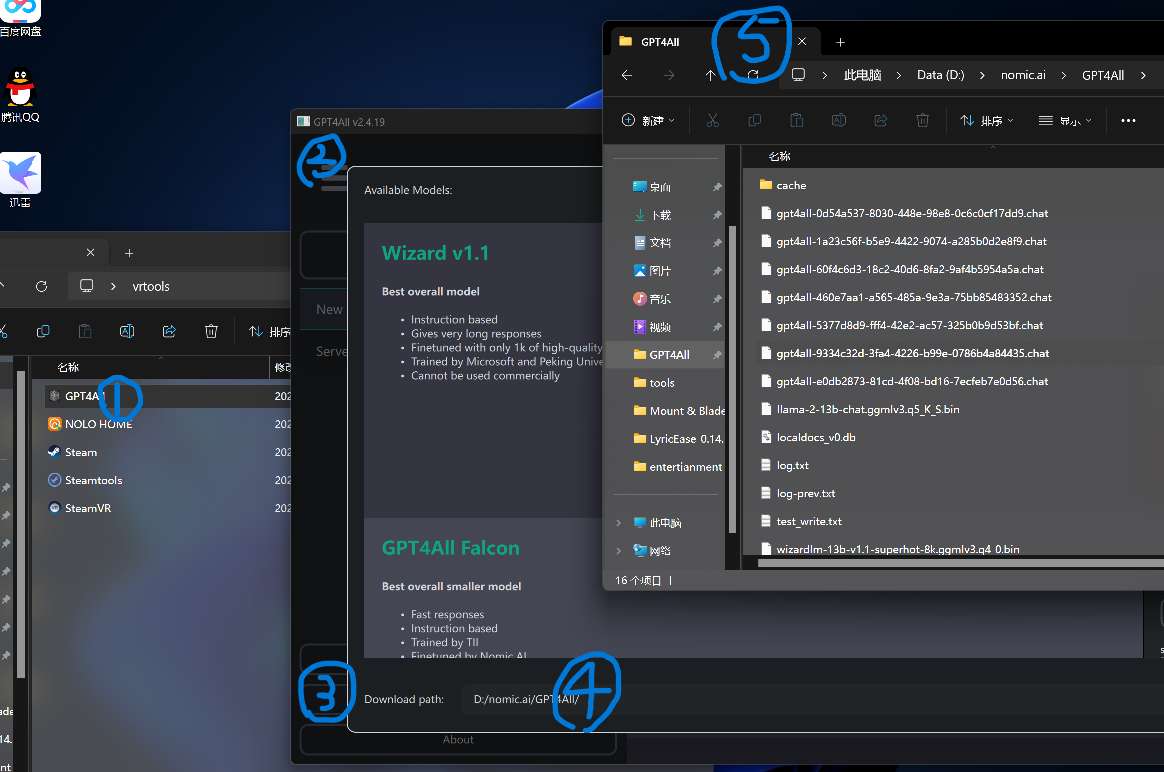Click the horizontal scrollbar in GPT4All file list
Screen dimensions: 1164x772
pyautogui.click(x=961, y=563)
